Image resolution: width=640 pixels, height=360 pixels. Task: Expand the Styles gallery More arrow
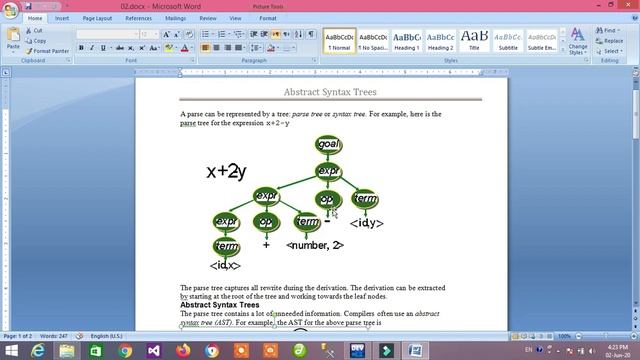click(x=563, y=50)
